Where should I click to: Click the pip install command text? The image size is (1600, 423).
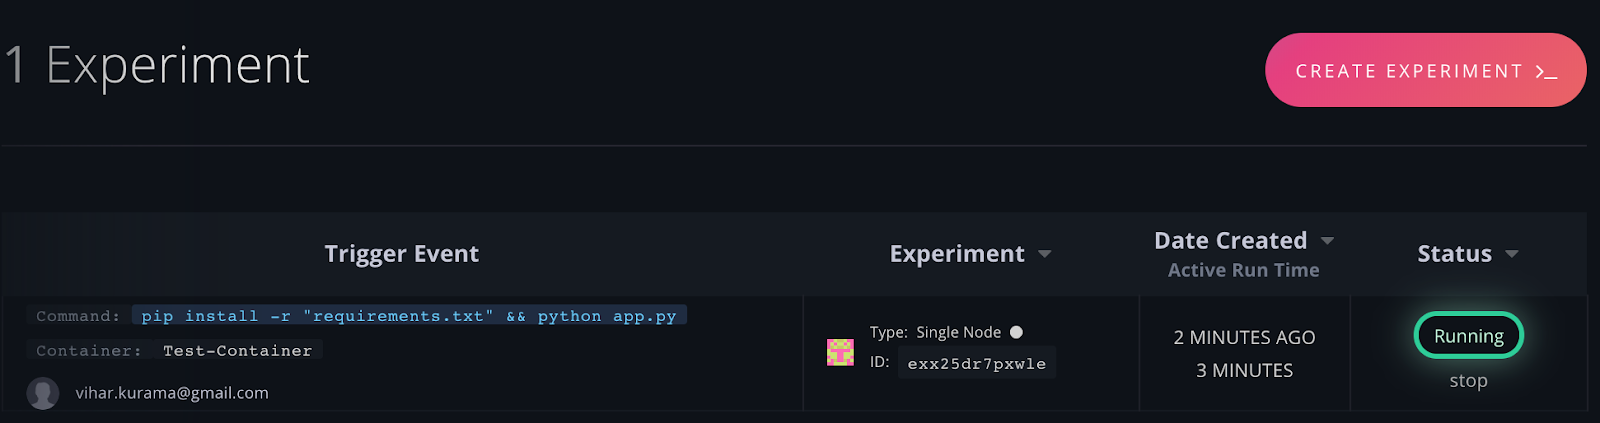pyautogui.click(x=408, y=316)
